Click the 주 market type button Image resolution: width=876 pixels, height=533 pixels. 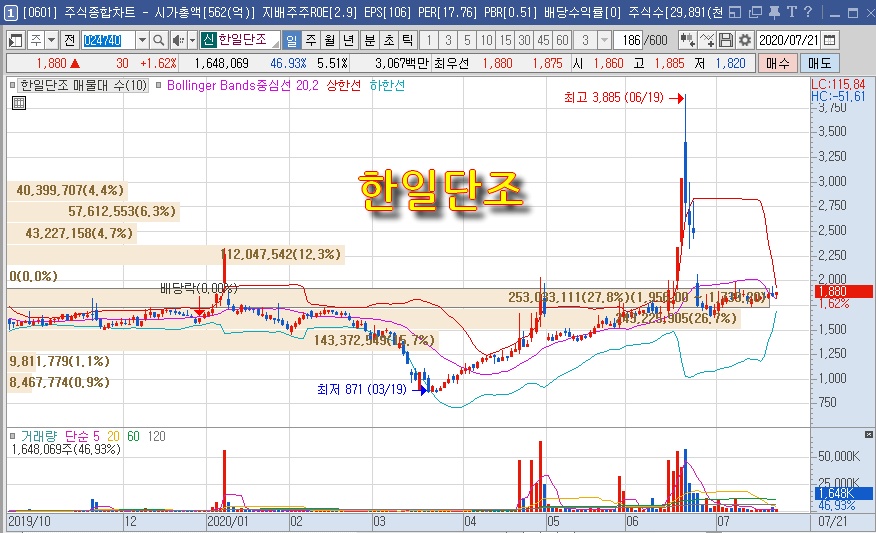click(x=36, y=40)
